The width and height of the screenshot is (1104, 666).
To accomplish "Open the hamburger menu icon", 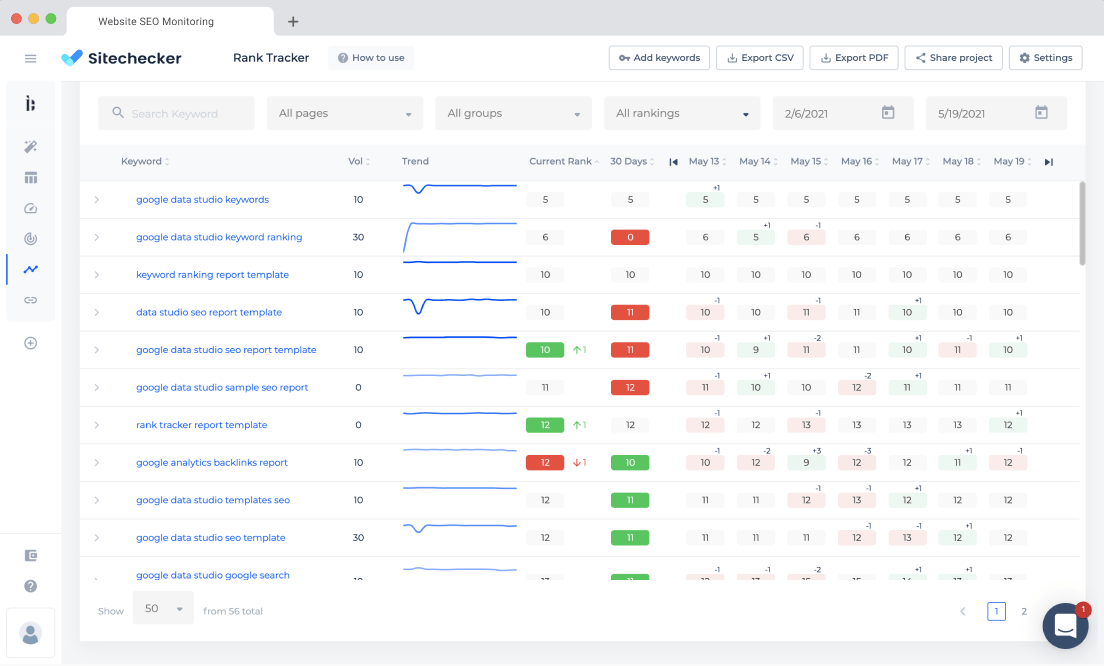I will click(30, 58).
